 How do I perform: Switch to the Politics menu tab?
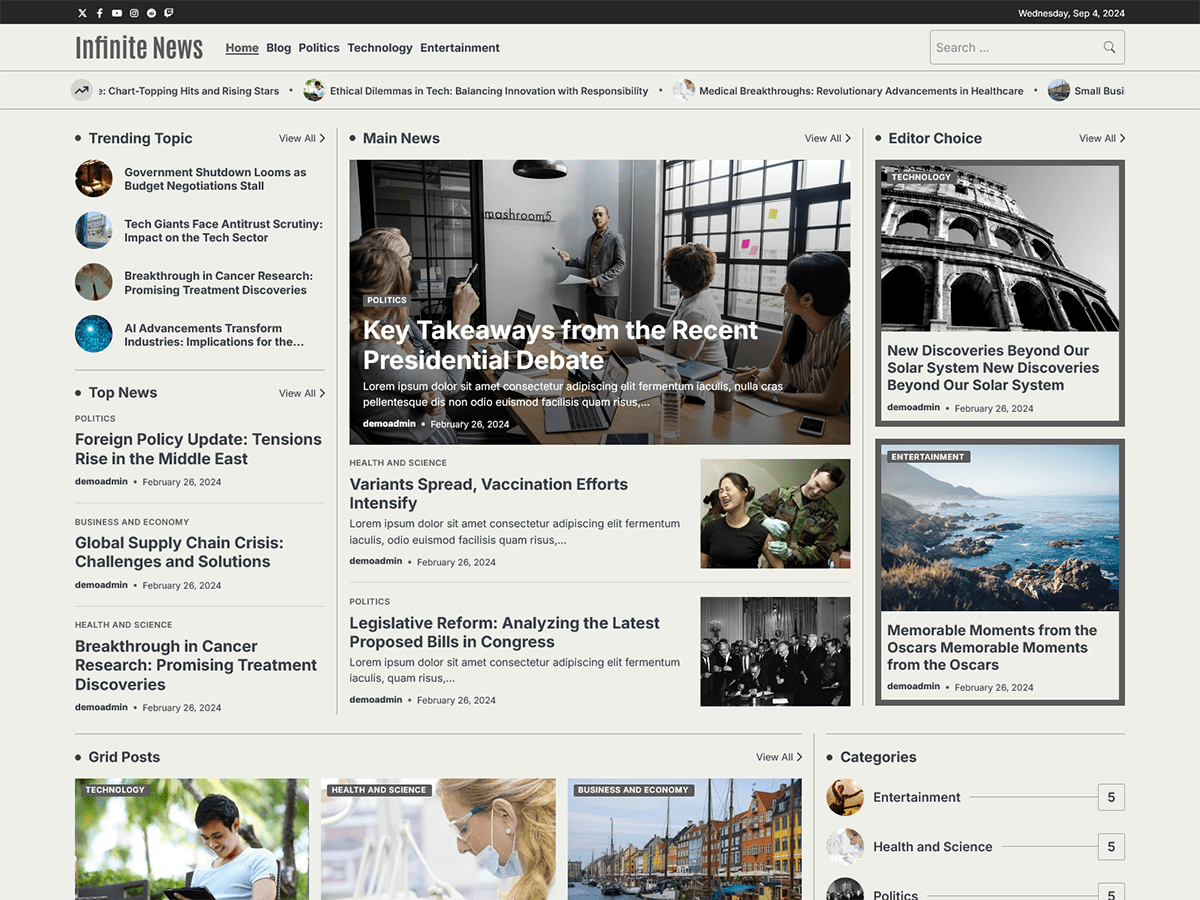pyautogui.click(x=319, y=47)
